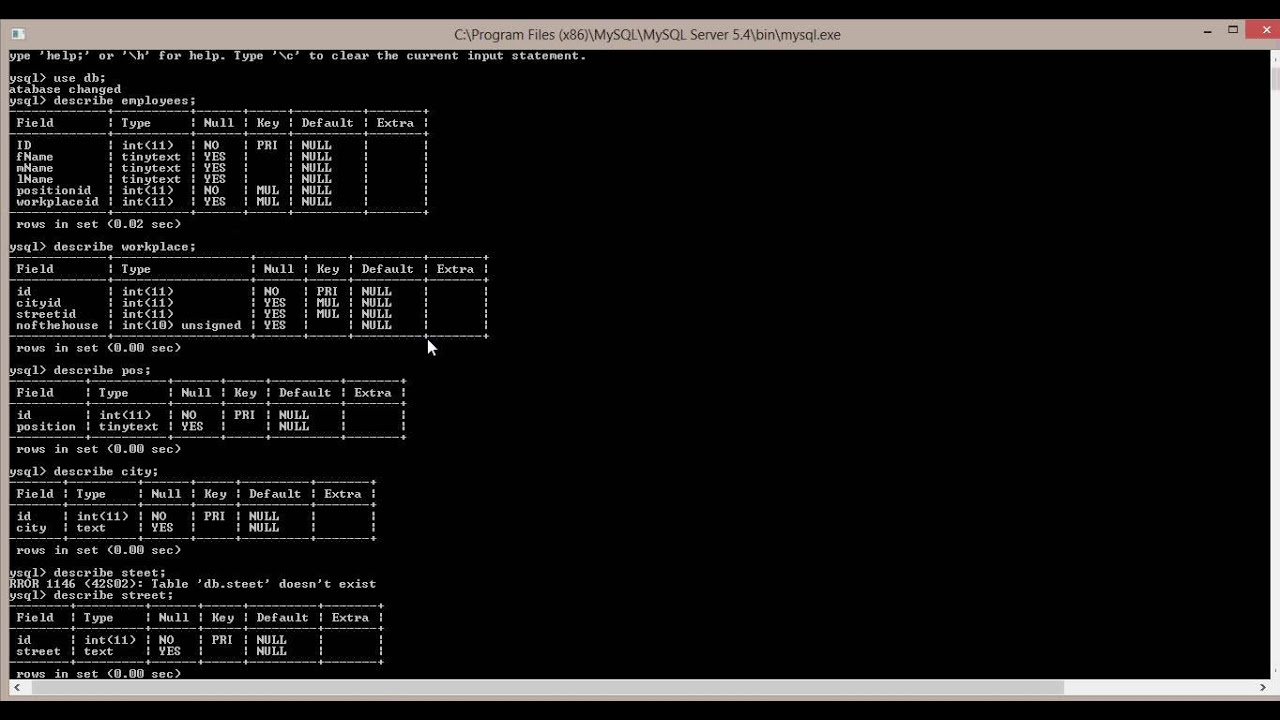Image resolution: width=1280 pixels, height=720 pixels.
Task: Click 'PRI' key in employees table
Action: coord(267,145)
